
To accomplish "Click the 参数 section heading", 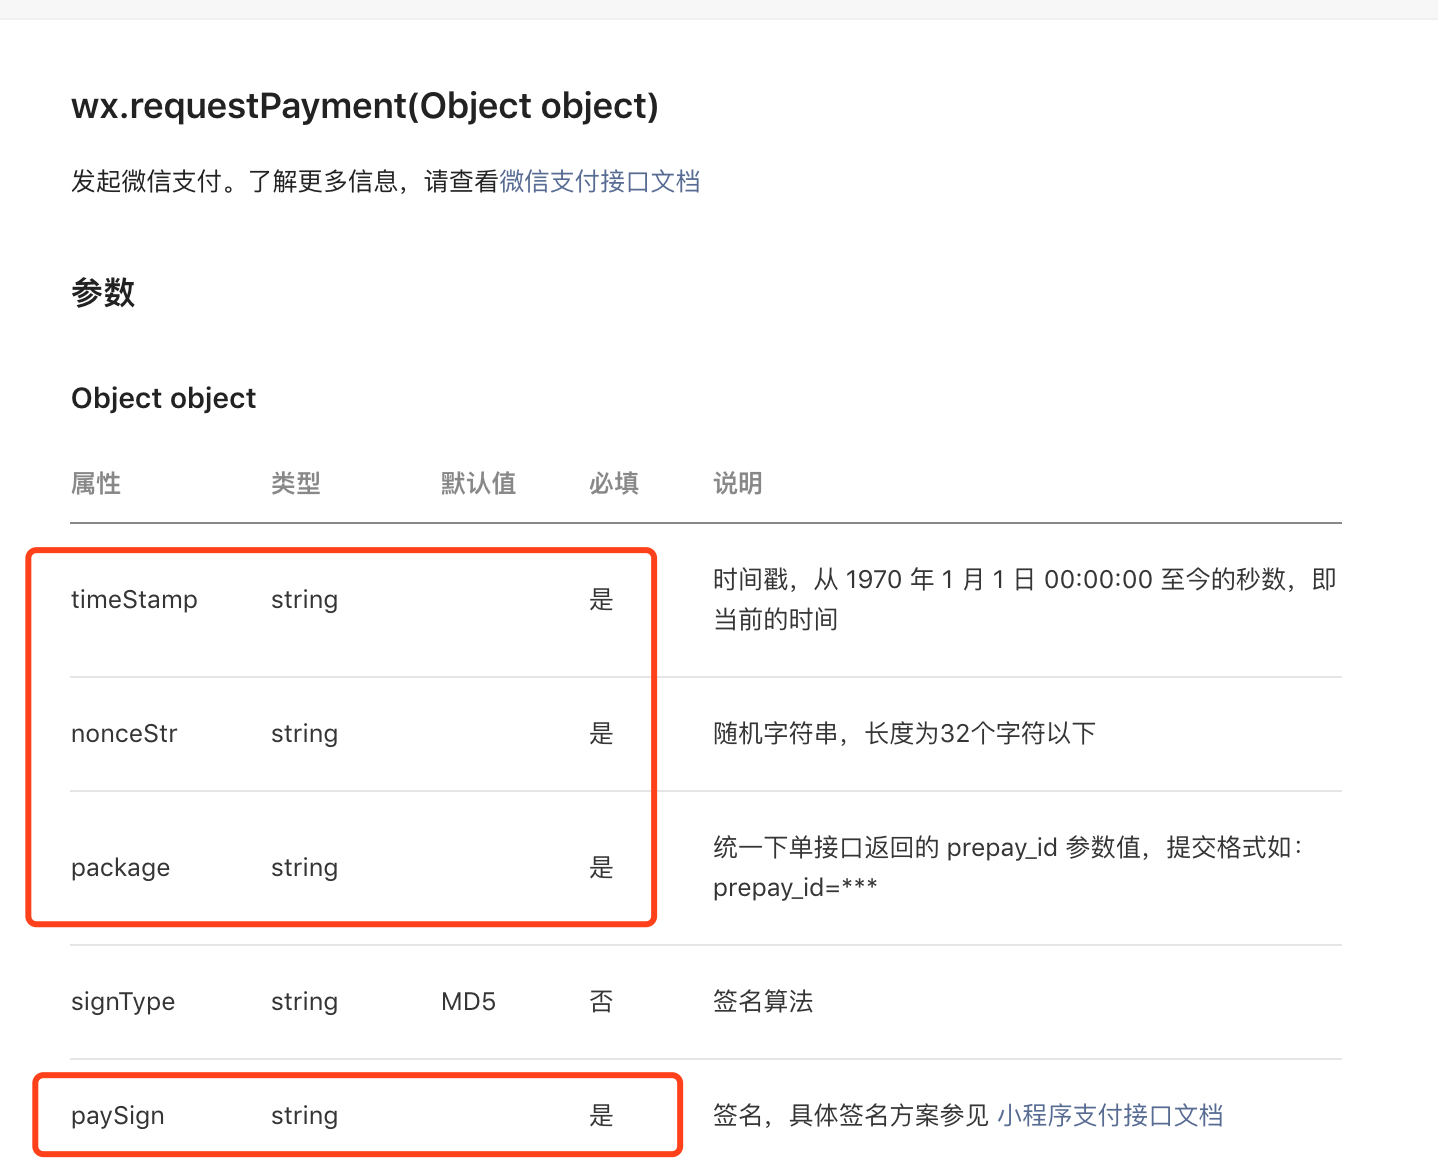I will 103,293.
